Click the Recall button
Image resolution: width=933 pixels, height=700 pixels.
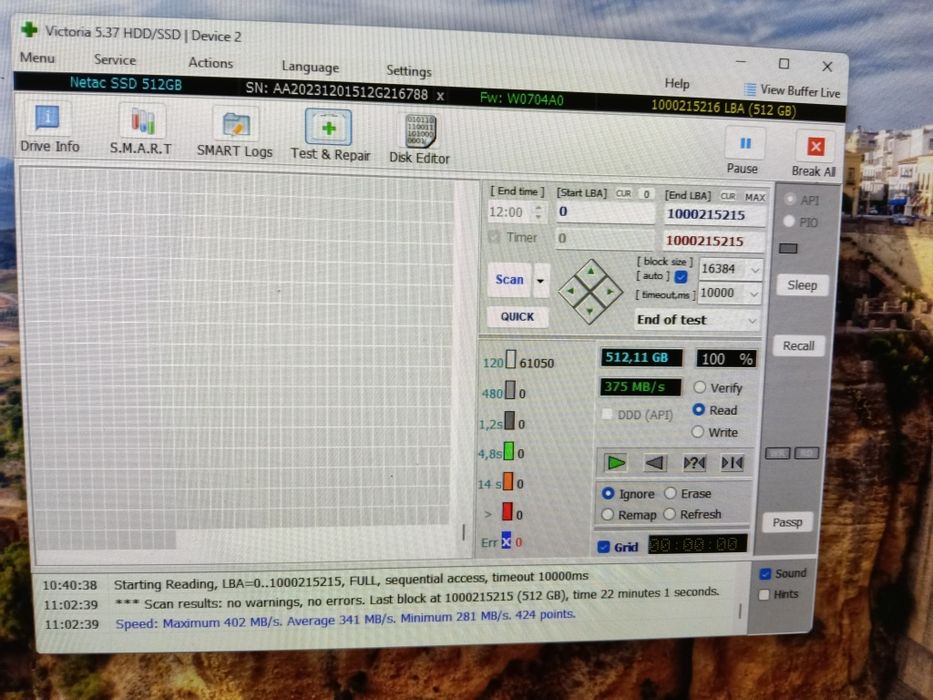click(x=798, y=346)
